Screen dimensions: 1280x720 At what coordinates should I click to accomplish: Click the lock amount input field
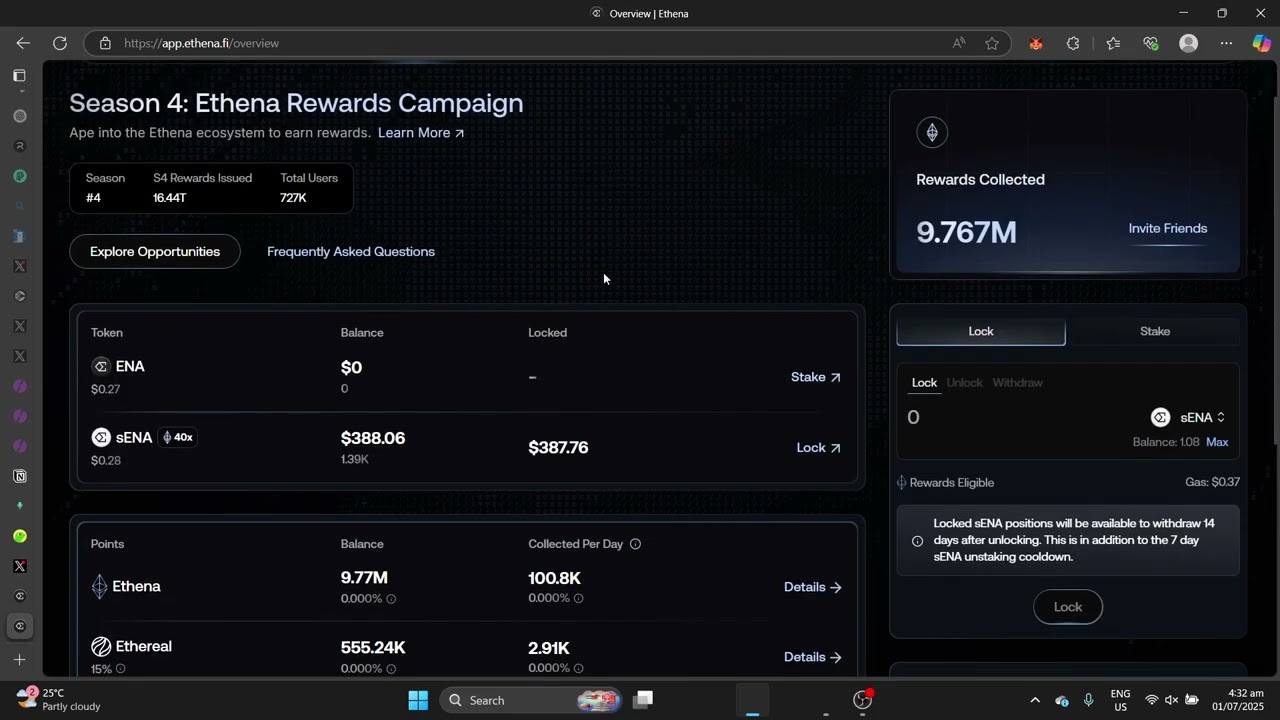click(x=1020, y=417)
